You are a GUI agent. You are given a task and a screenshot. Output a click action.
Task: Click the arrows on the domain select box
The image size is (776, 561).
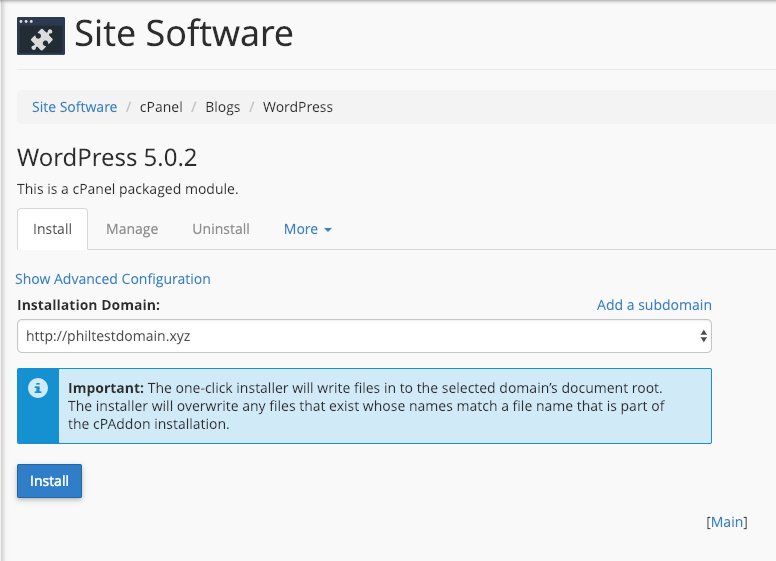coord(703,336)
